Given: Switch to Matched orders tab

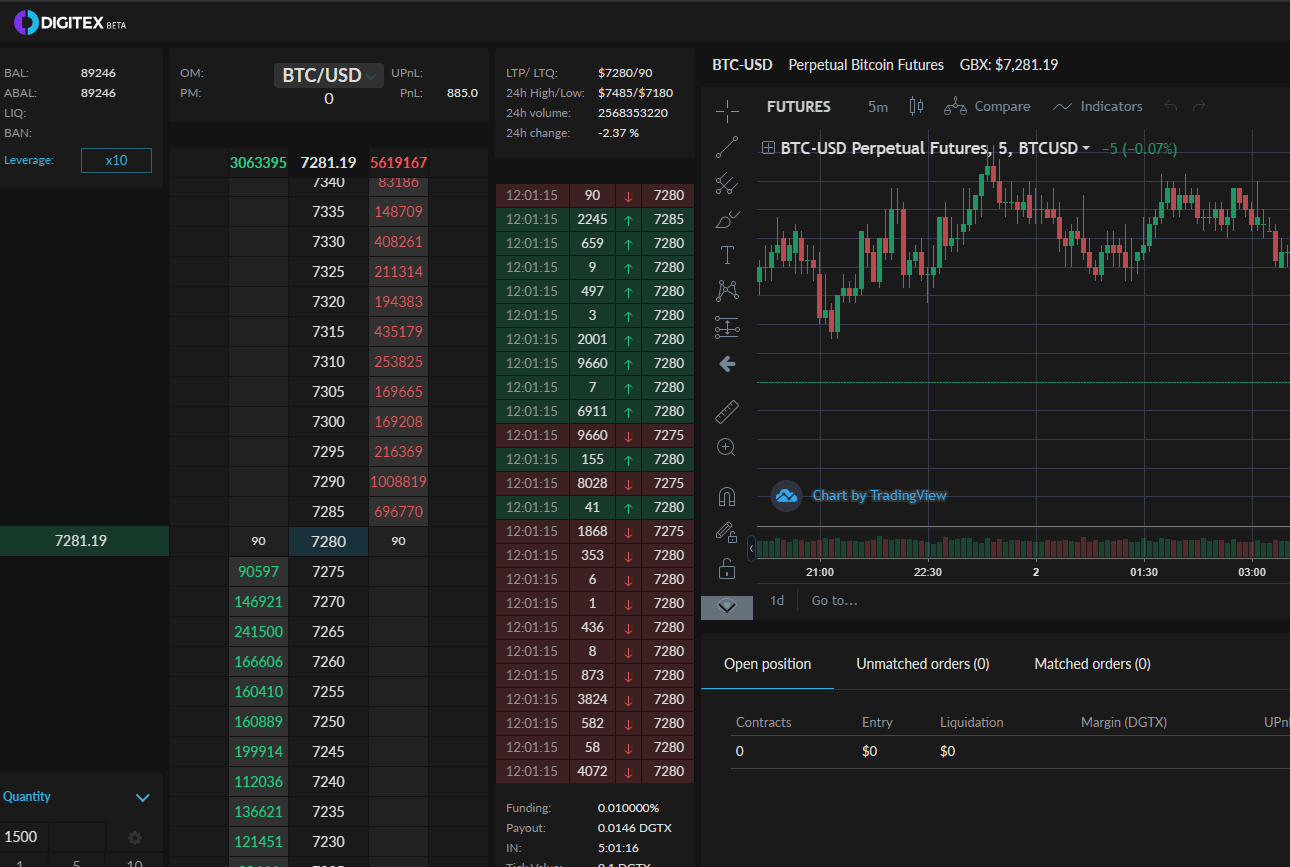Looking at the screenshot, I should 1092,664.
